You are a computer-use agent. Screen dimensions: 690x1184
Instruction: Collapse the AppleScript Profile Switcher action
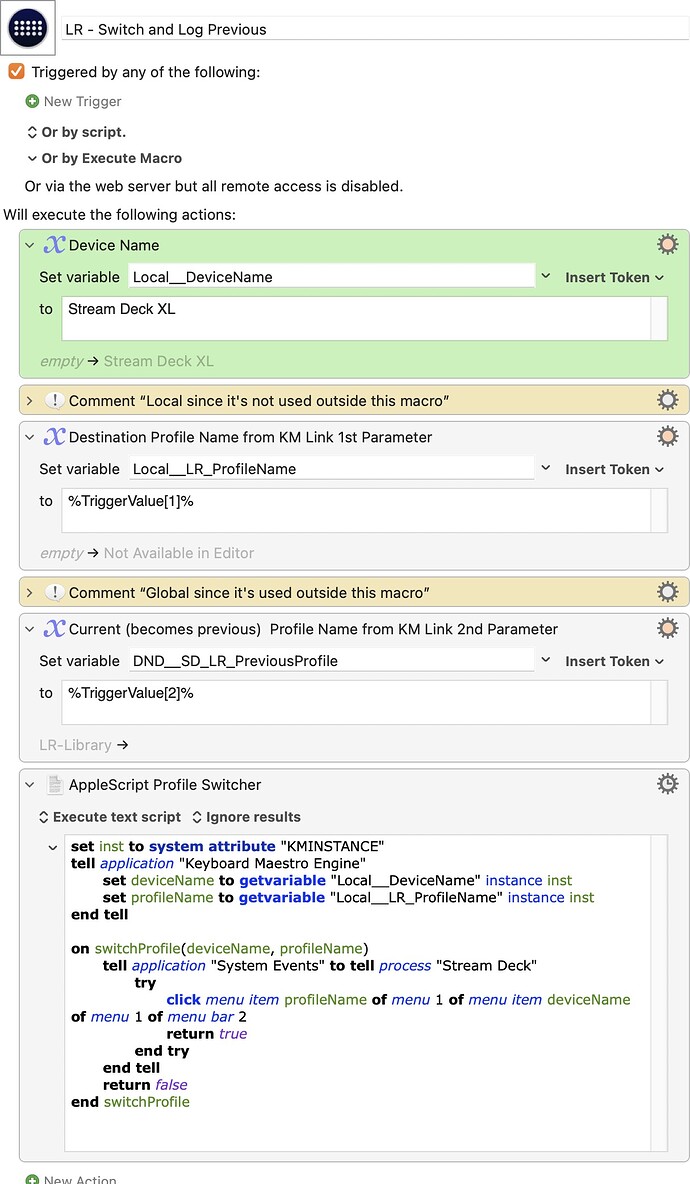click(30, 785)
